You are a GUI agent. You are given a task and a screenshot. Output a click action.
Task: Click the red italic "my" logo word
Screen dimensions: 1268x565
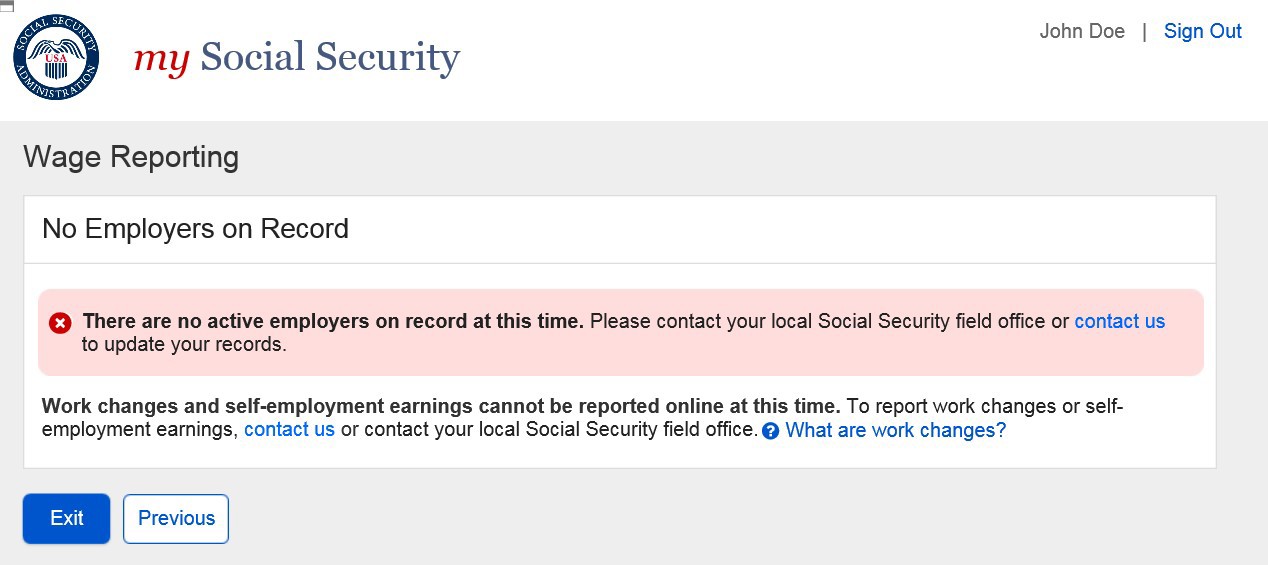point(161,58)
